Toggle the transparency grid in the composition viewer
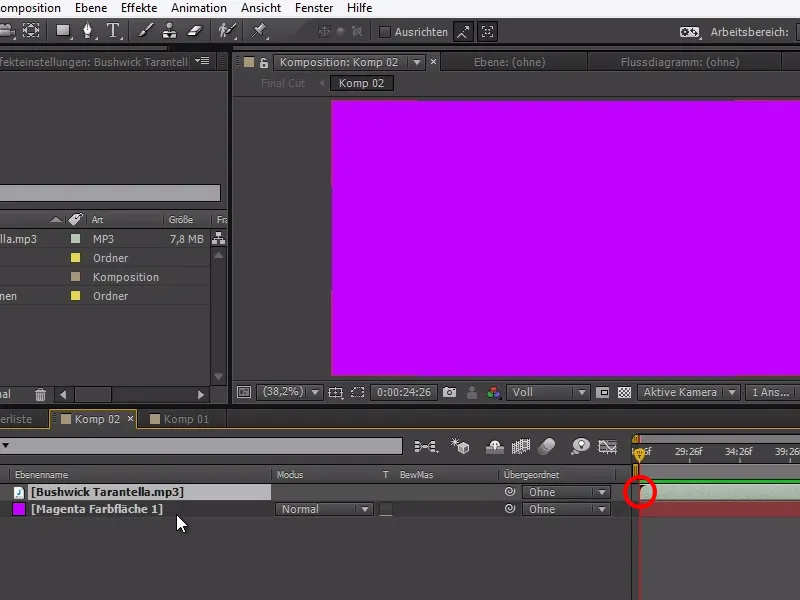Viewport: 800px width, 600px height. pos(625,392)
